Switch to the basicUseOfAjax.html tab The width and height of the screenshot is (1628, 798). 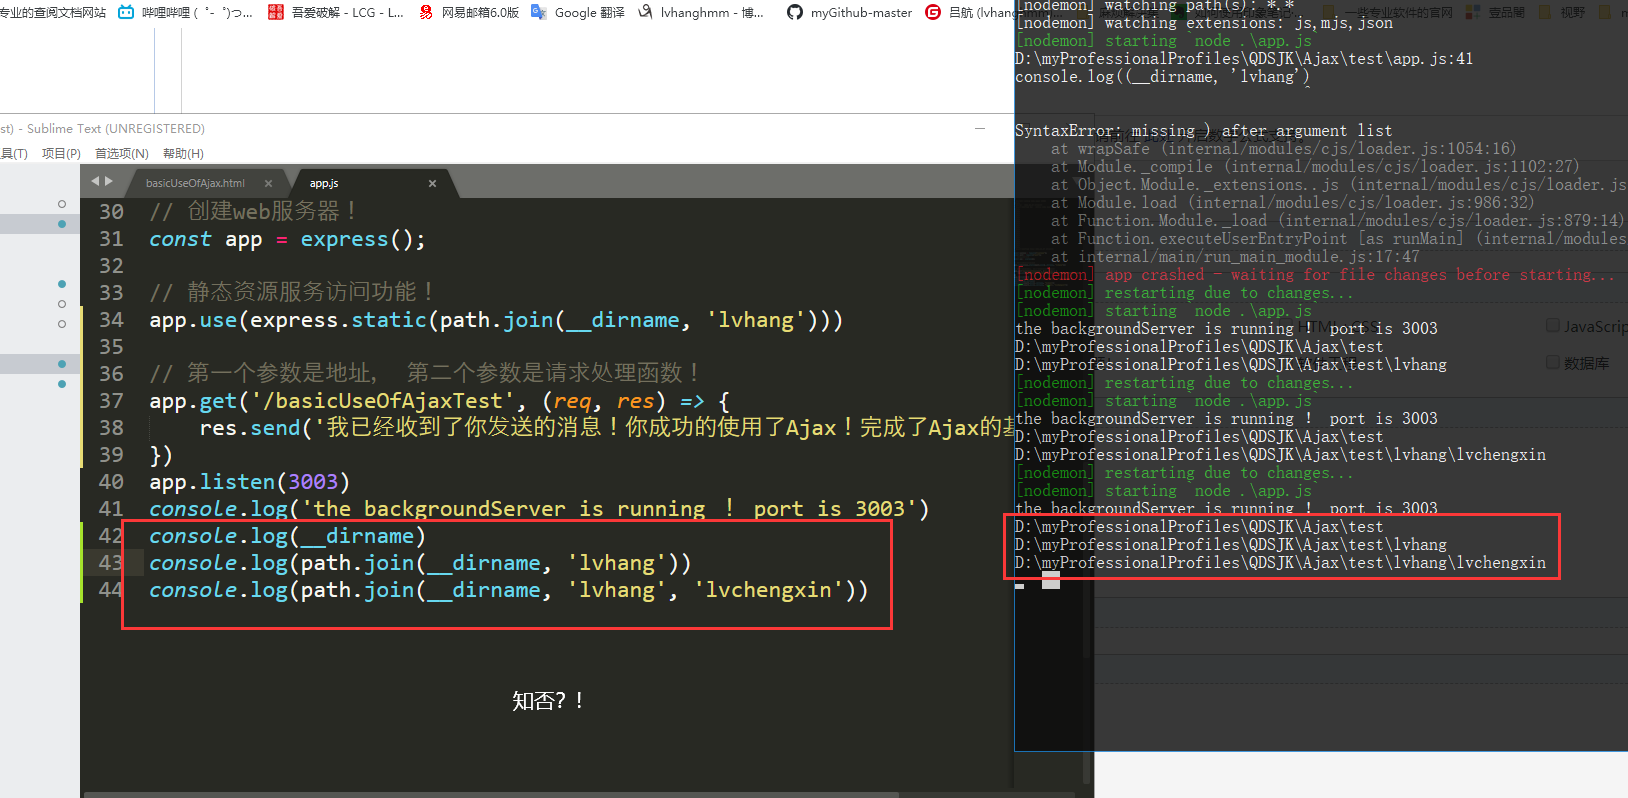tap(195, 184)
